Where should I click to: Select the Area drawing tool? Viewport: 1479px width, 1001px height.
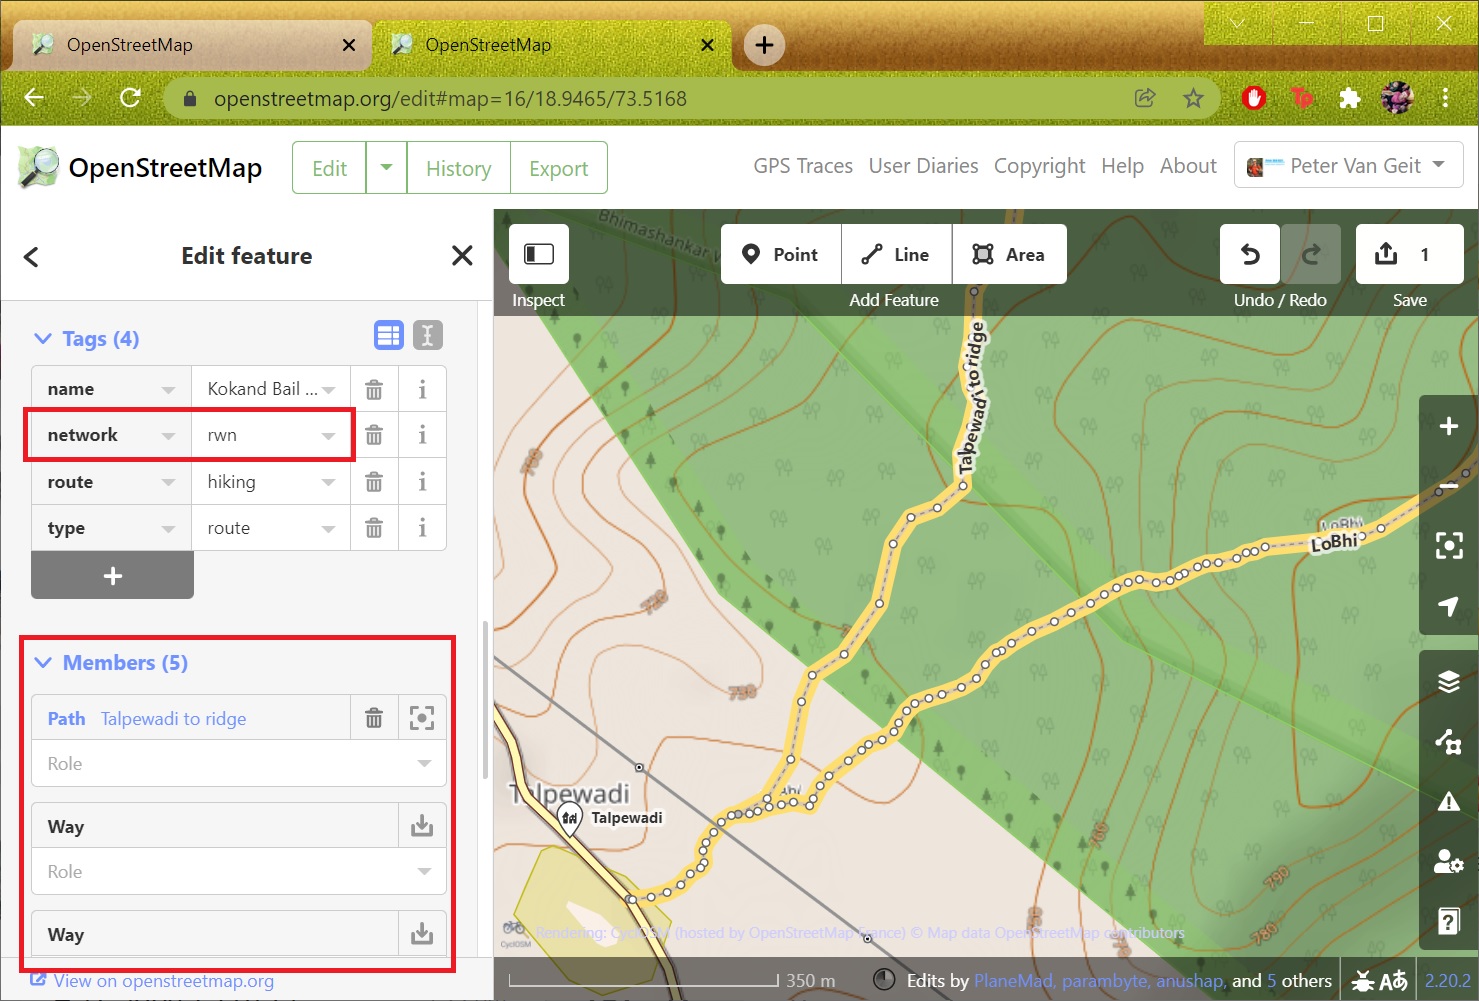click(1010, 254)
